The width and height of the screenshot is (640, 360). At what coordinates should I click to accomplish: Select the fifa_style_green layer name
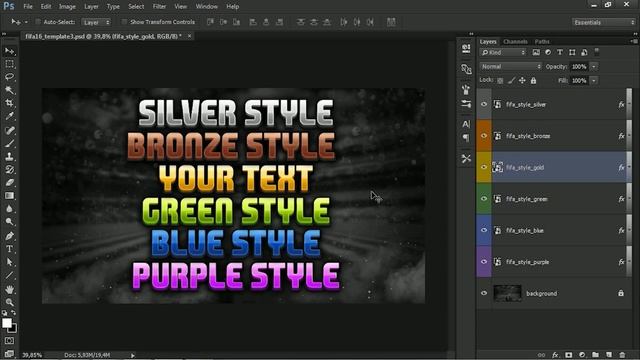pyautogui.click(x=527, y=199)
